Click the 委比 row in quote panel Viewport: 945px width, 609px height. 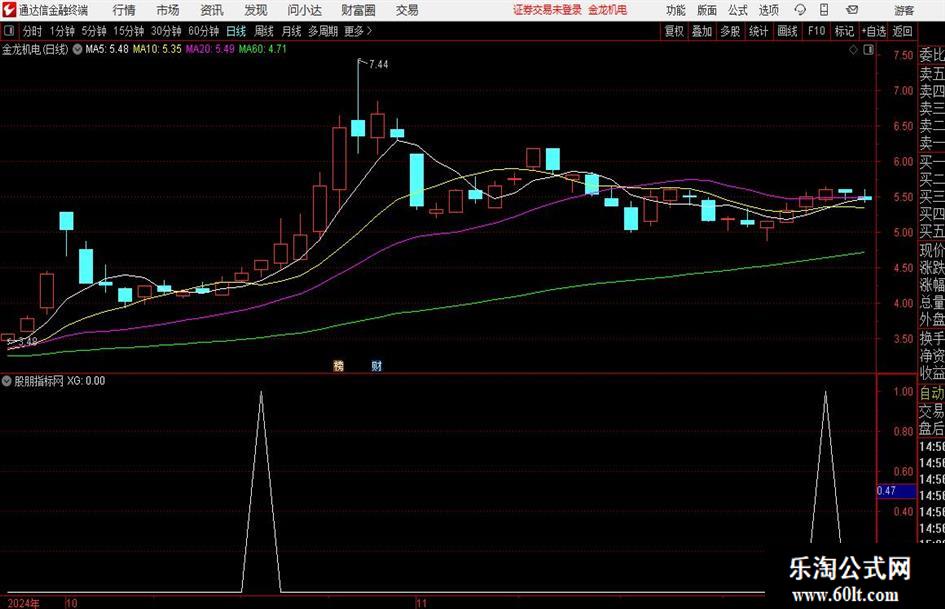(x=932, y=55)
